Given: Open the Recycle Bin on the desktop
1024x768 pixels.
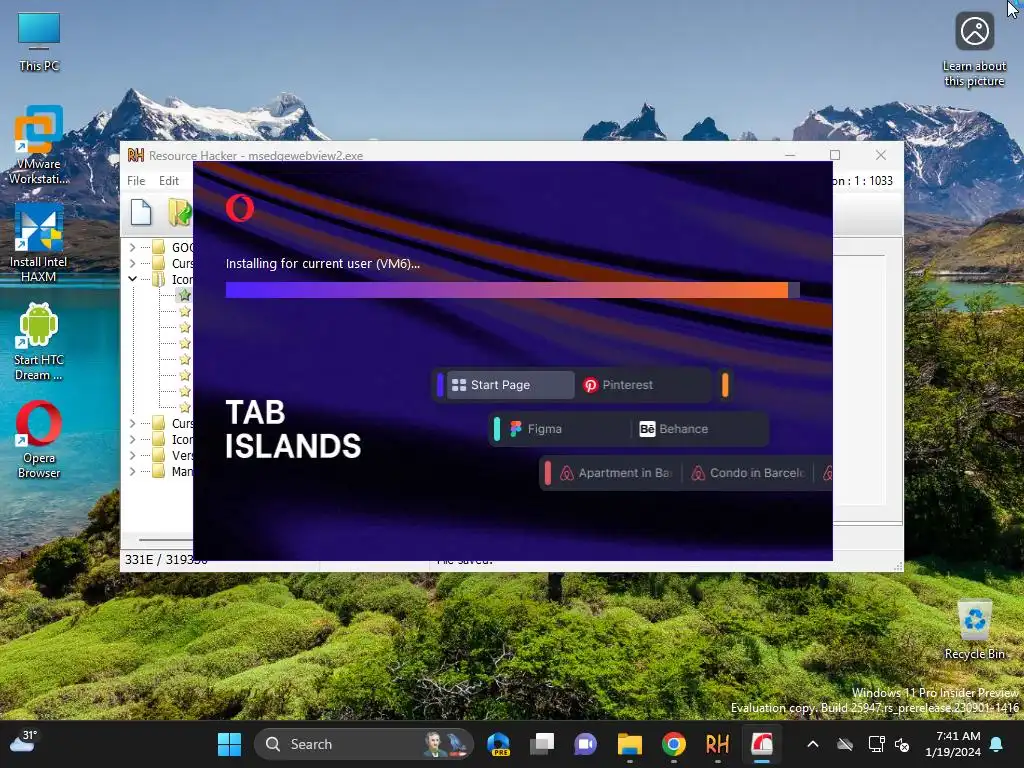Looking at the screenshot, I should (974, 630).
